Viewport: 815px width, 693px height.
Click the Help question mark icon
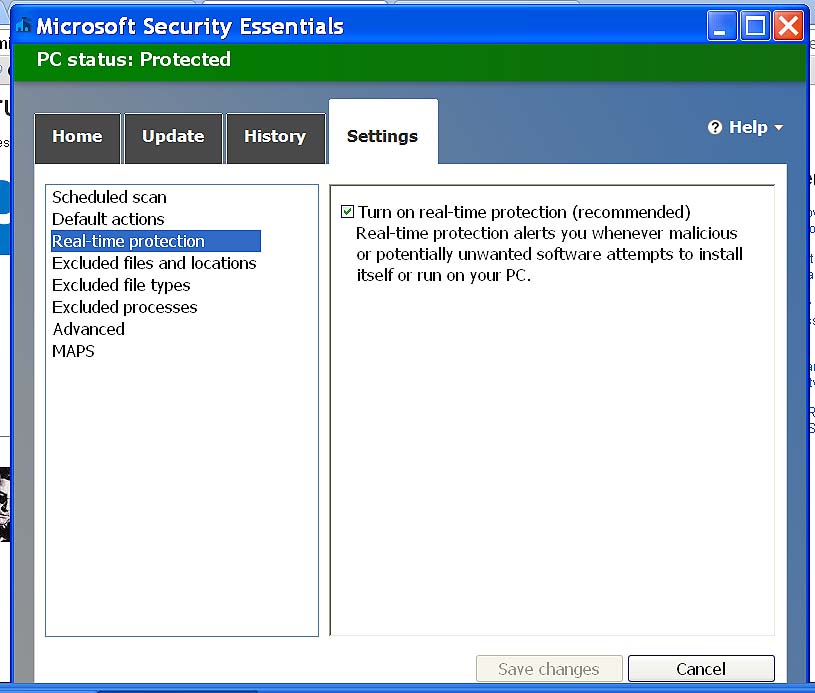coord(715,127)
